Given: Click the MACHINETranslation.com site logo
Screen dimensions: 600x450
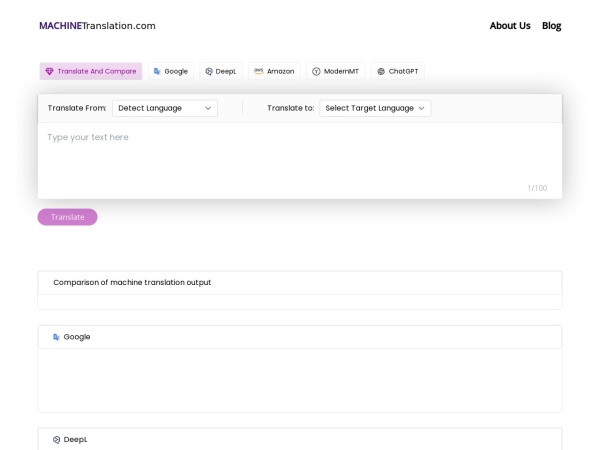Looking at the screenshot, I should pyautogui.click(x=97, y=25).
